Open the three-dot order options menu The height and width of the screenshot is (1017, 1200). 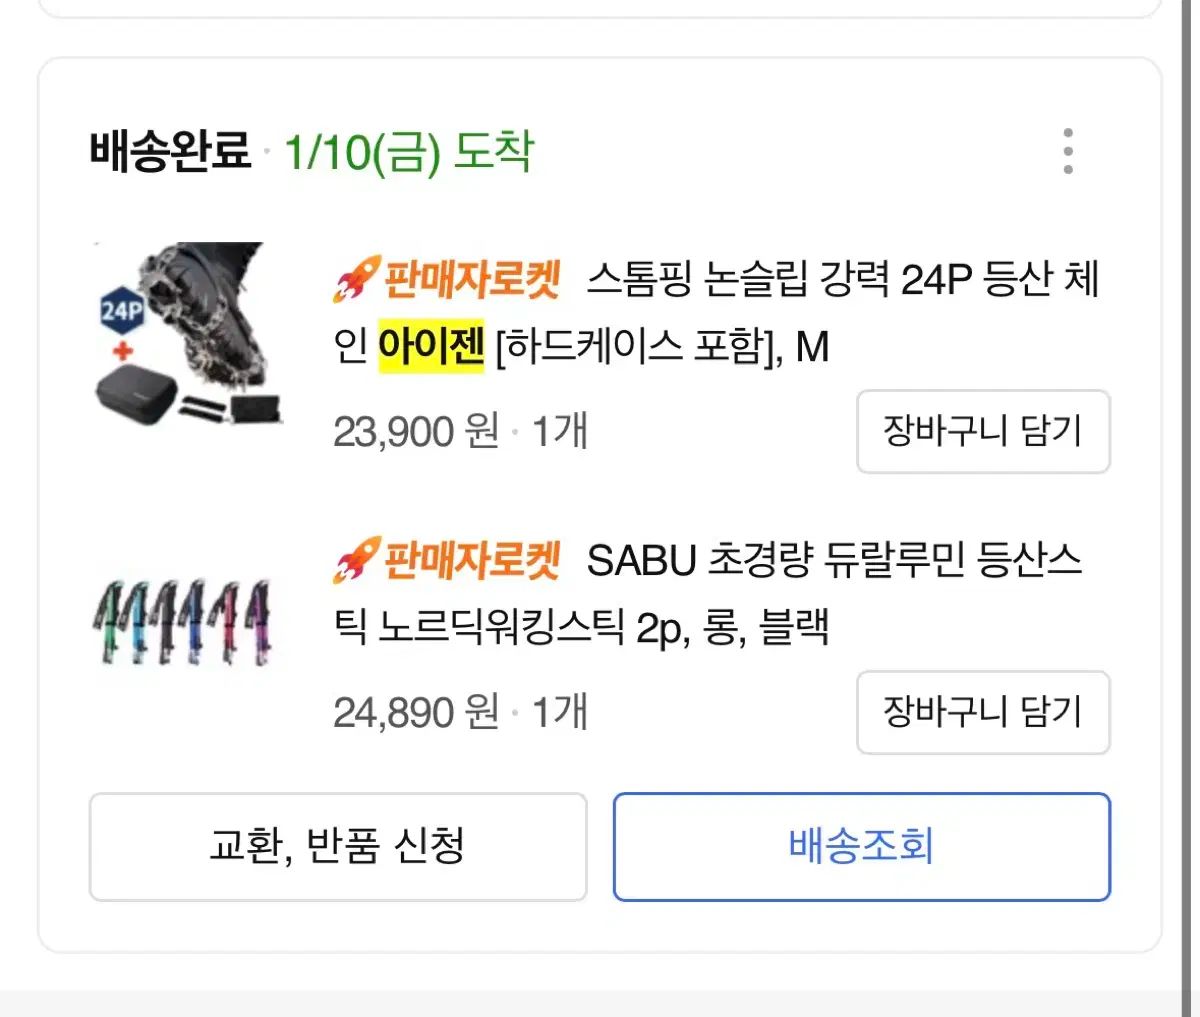click(1068, 152)
